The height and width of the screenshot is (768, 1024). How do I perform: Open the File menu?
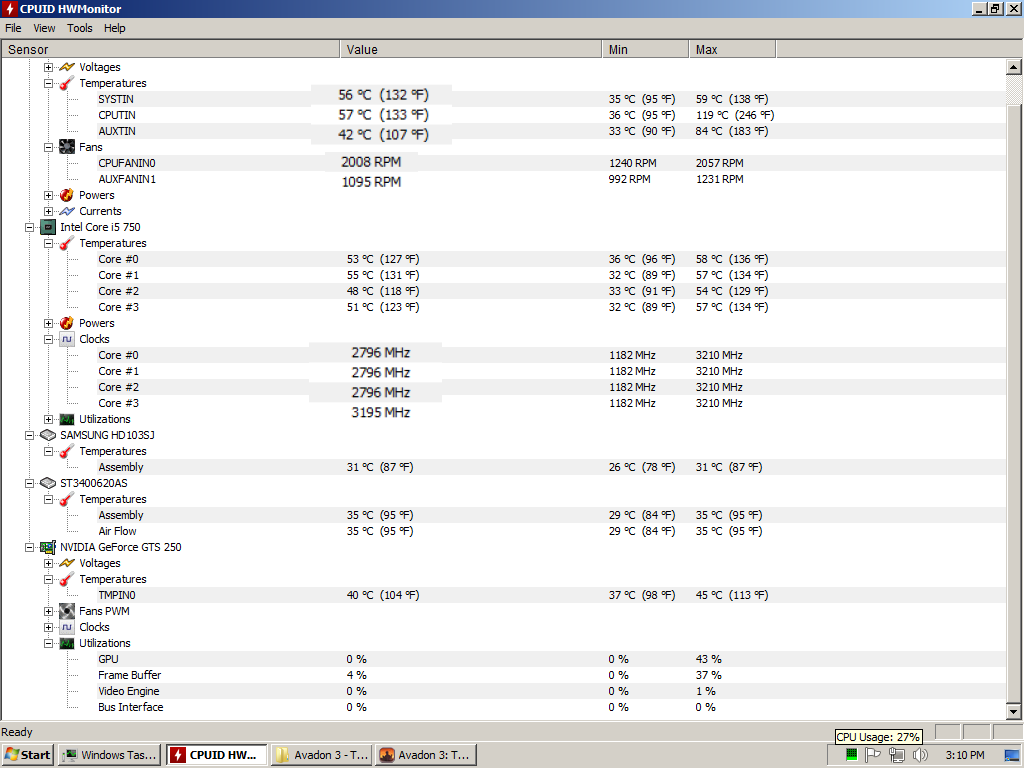[x=13, y=28]
